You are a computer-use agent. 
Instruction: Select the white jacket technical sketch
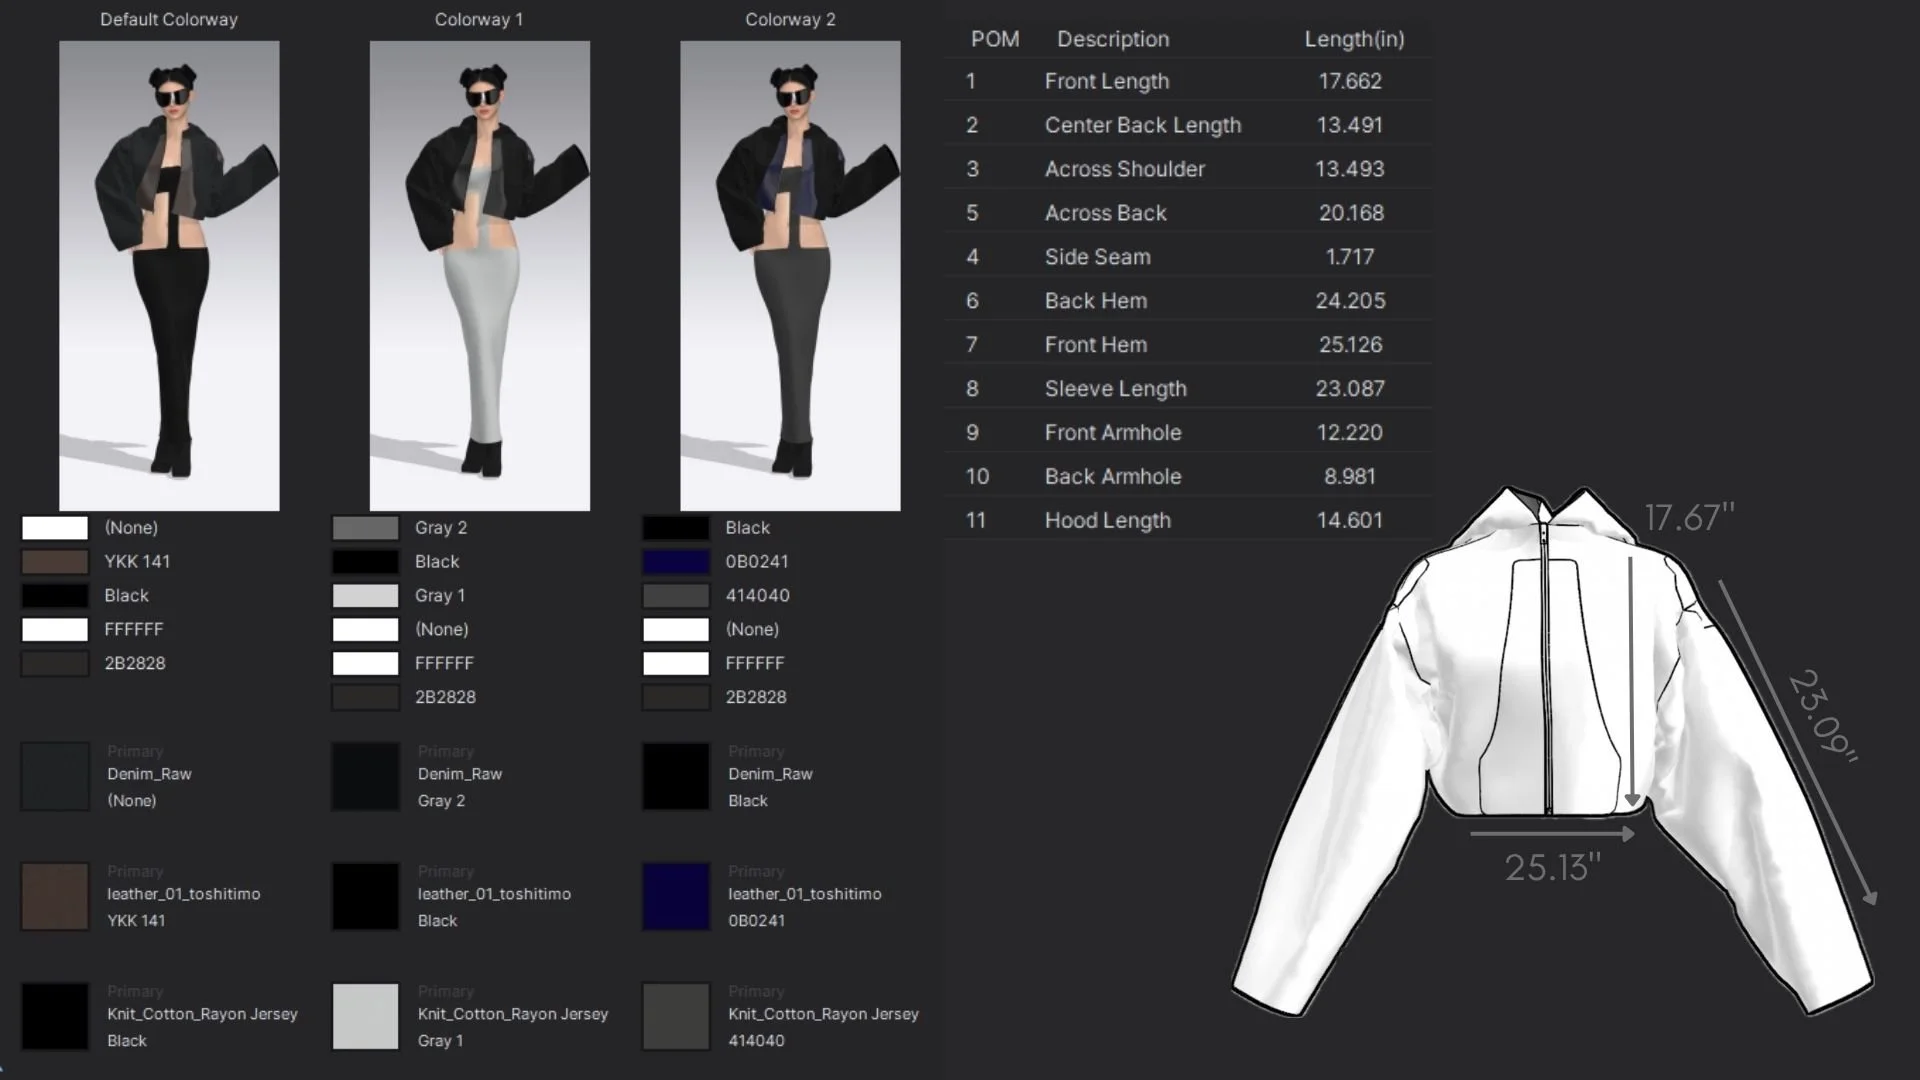click(x=1552, y=750)
